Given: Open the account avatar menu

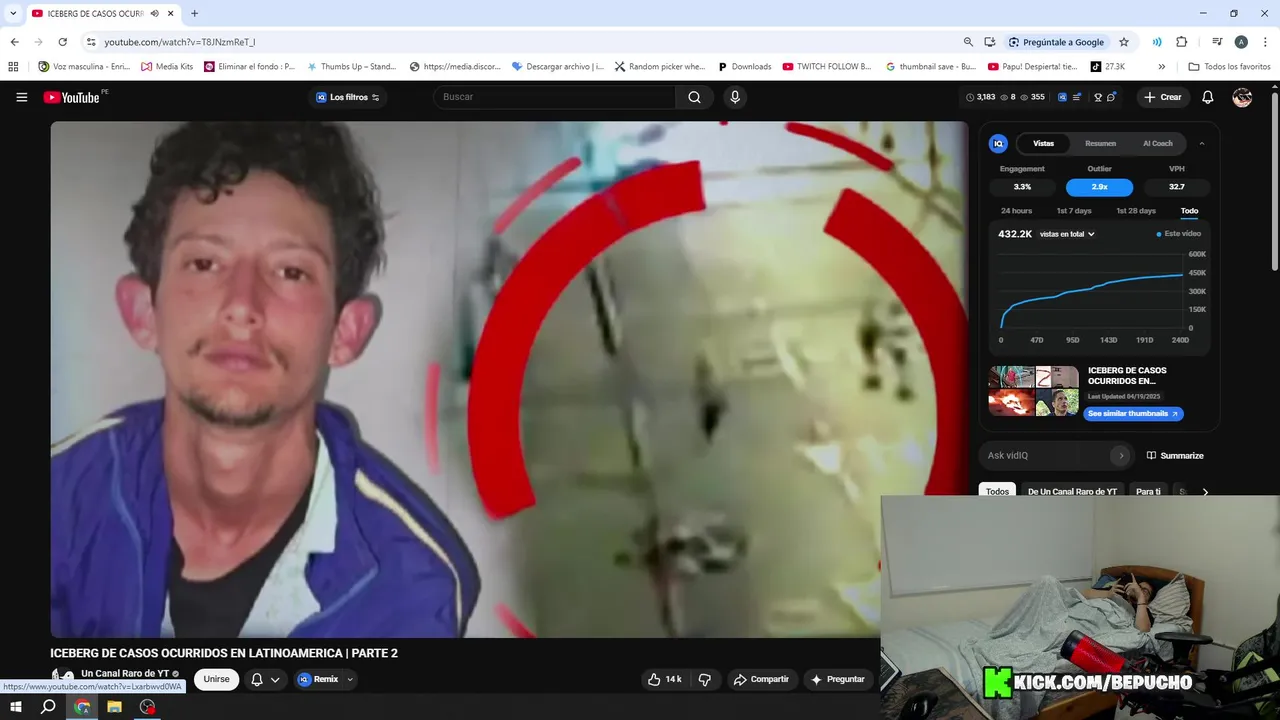Looking at the screenshot, I should 1242,97.
